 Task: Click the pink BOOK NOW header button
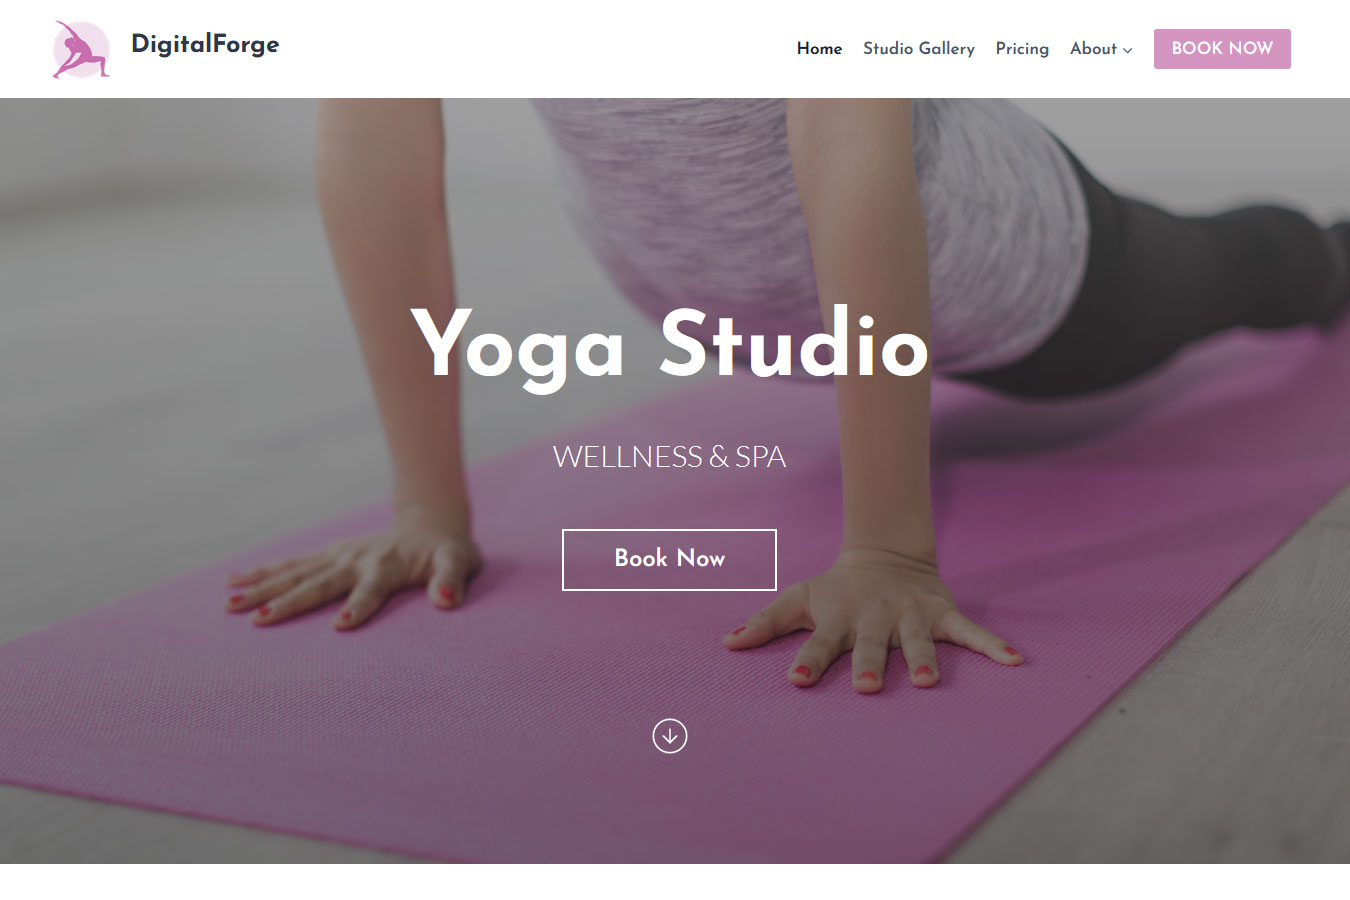pyautogui.click(x=1222, y=49)
